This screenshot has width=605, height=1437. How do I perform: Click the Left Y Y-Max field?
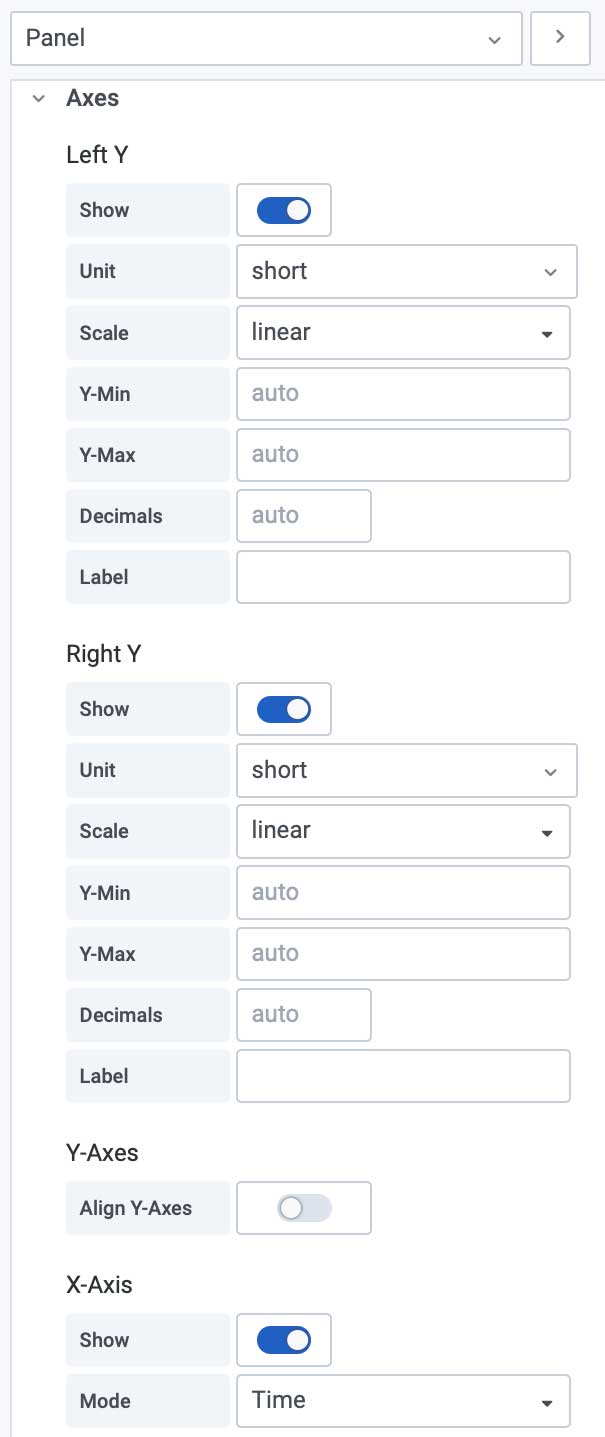click(x=403, y=454)
